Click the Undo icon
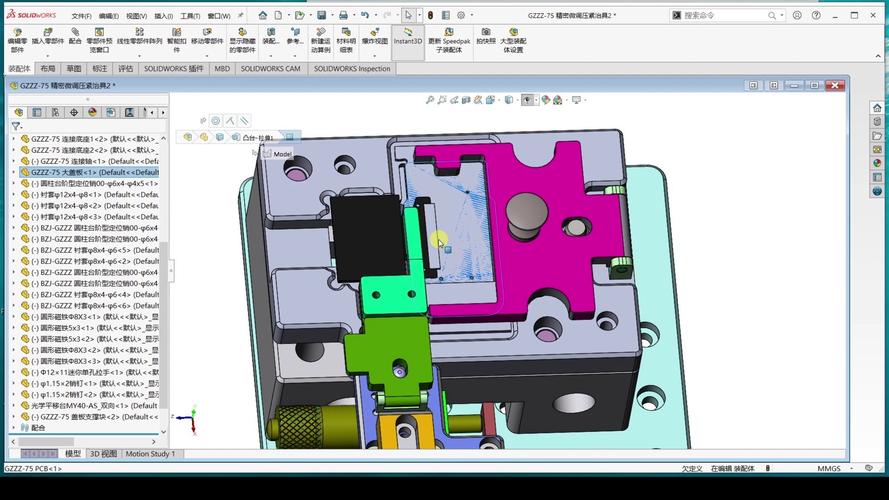889x500 pixels. click(365, 15)
